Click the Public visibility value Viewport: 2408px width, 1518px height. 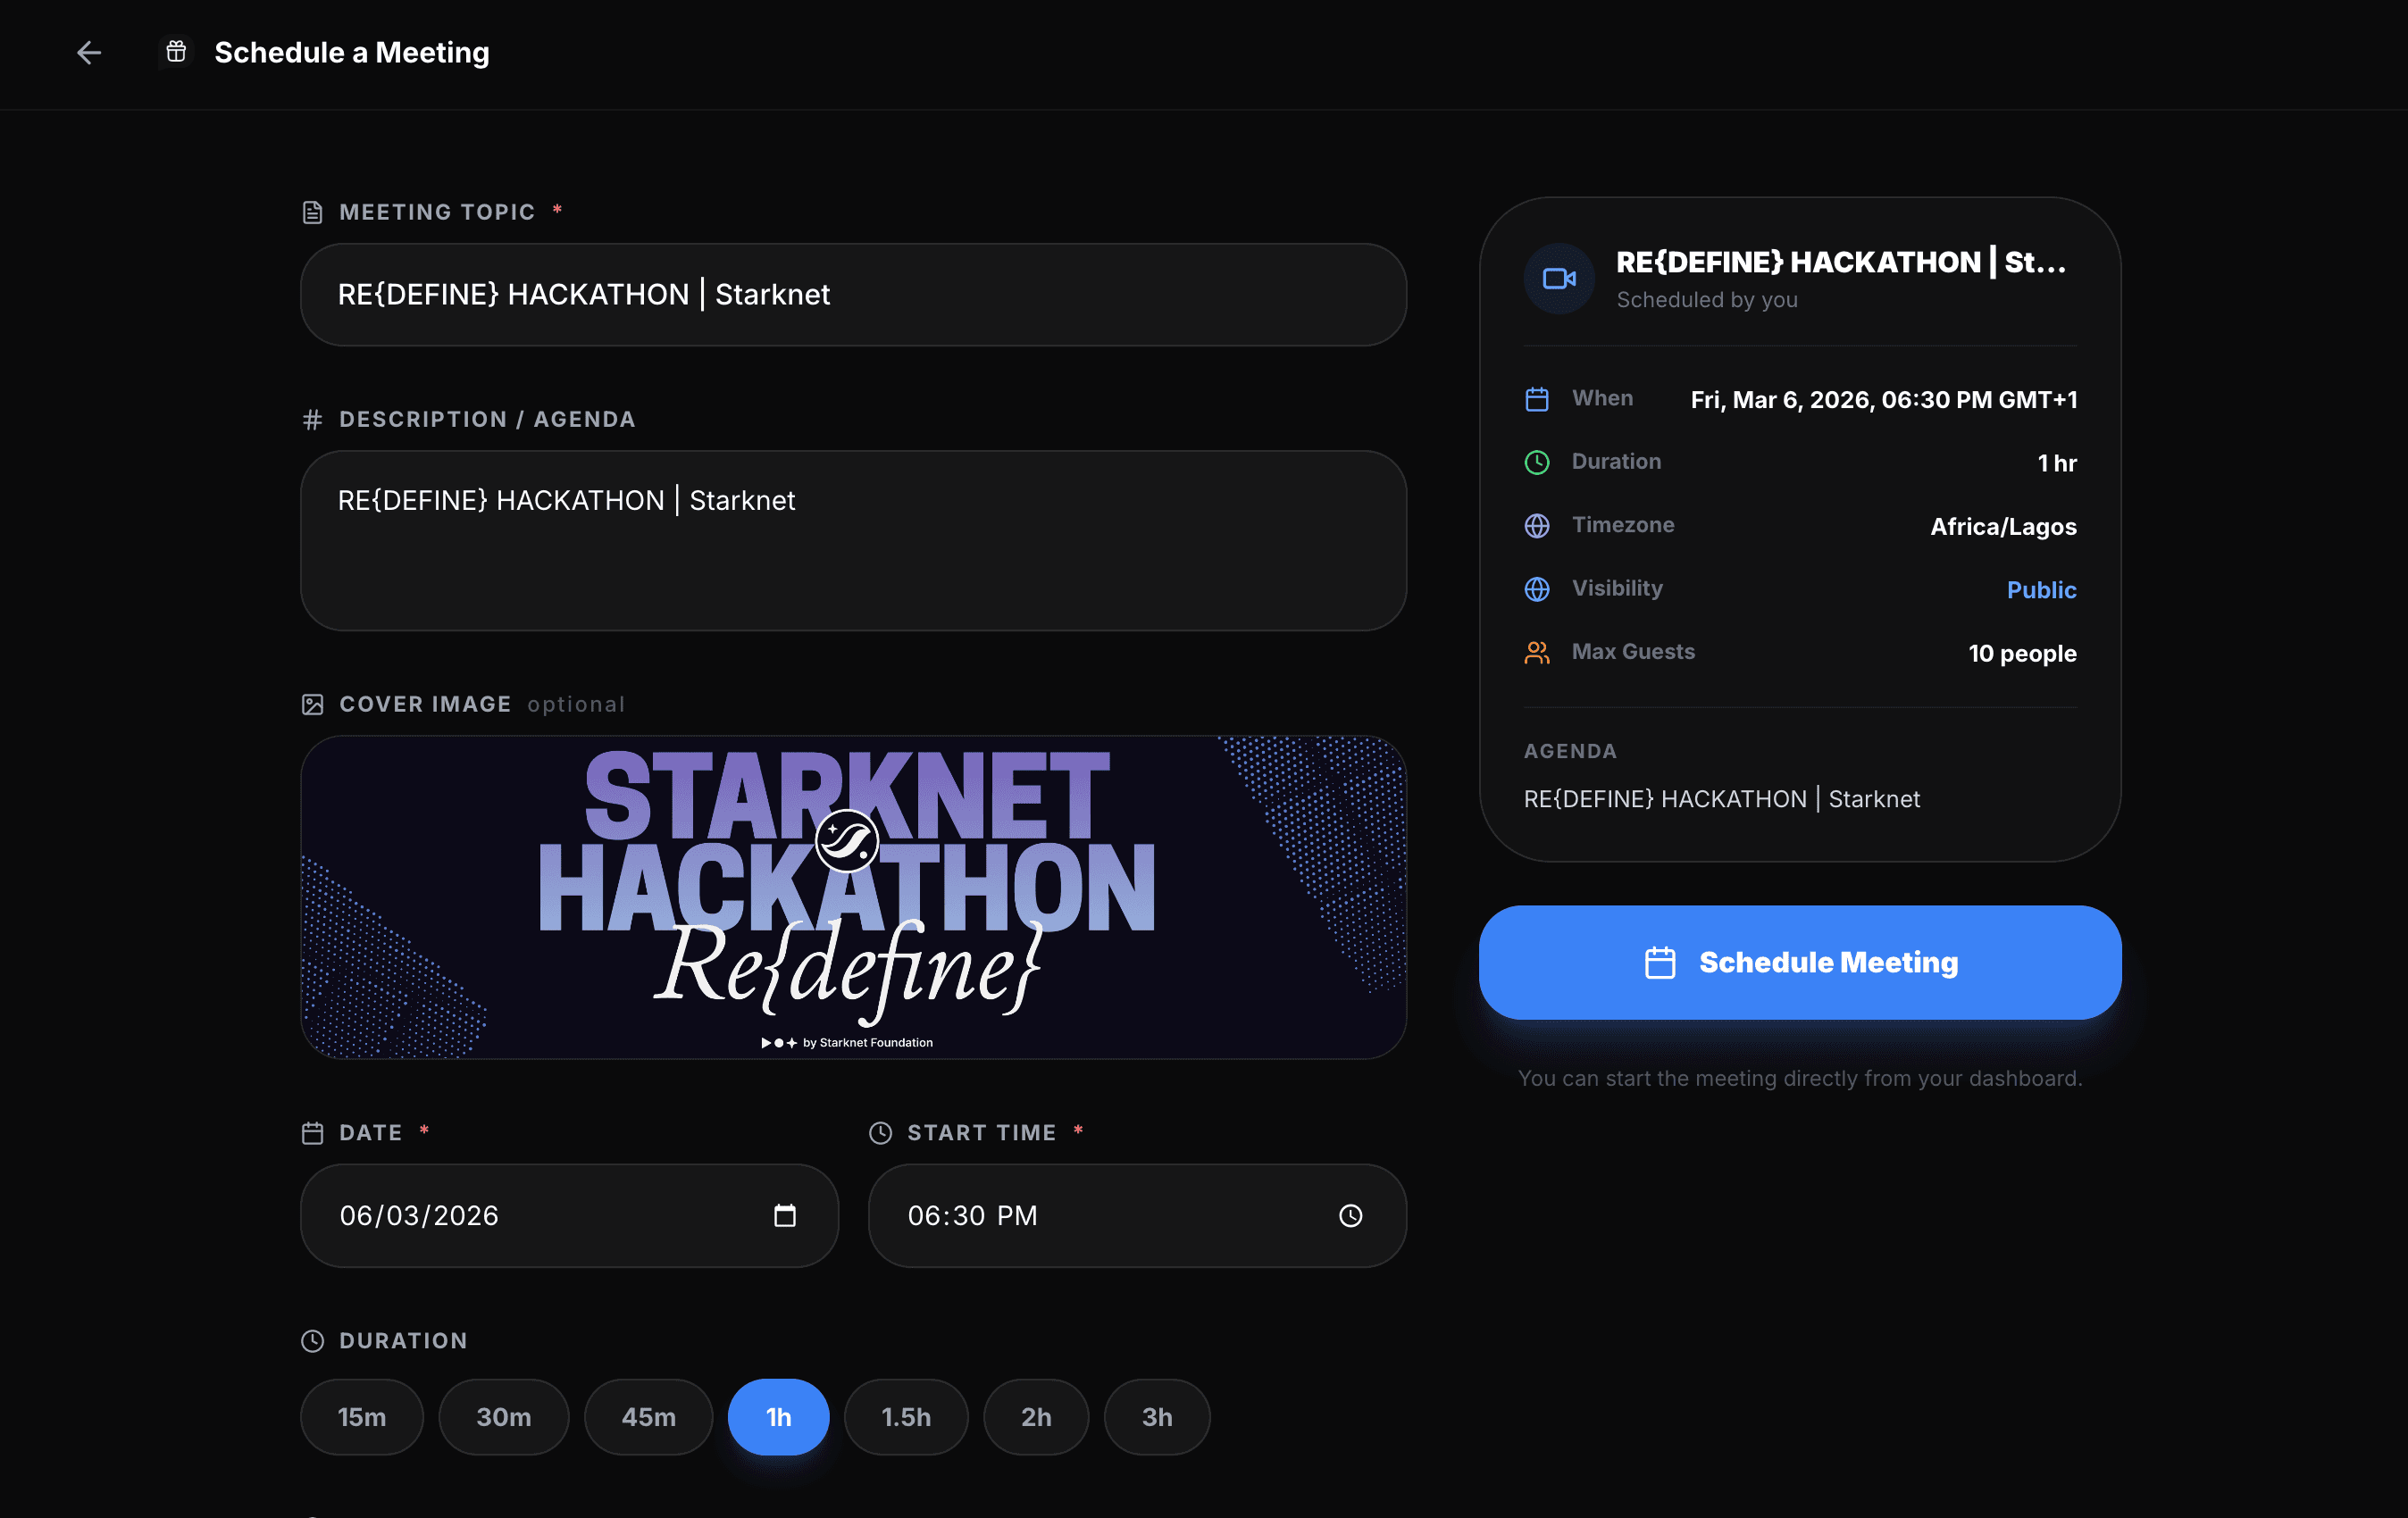(x=2042, y=590)
